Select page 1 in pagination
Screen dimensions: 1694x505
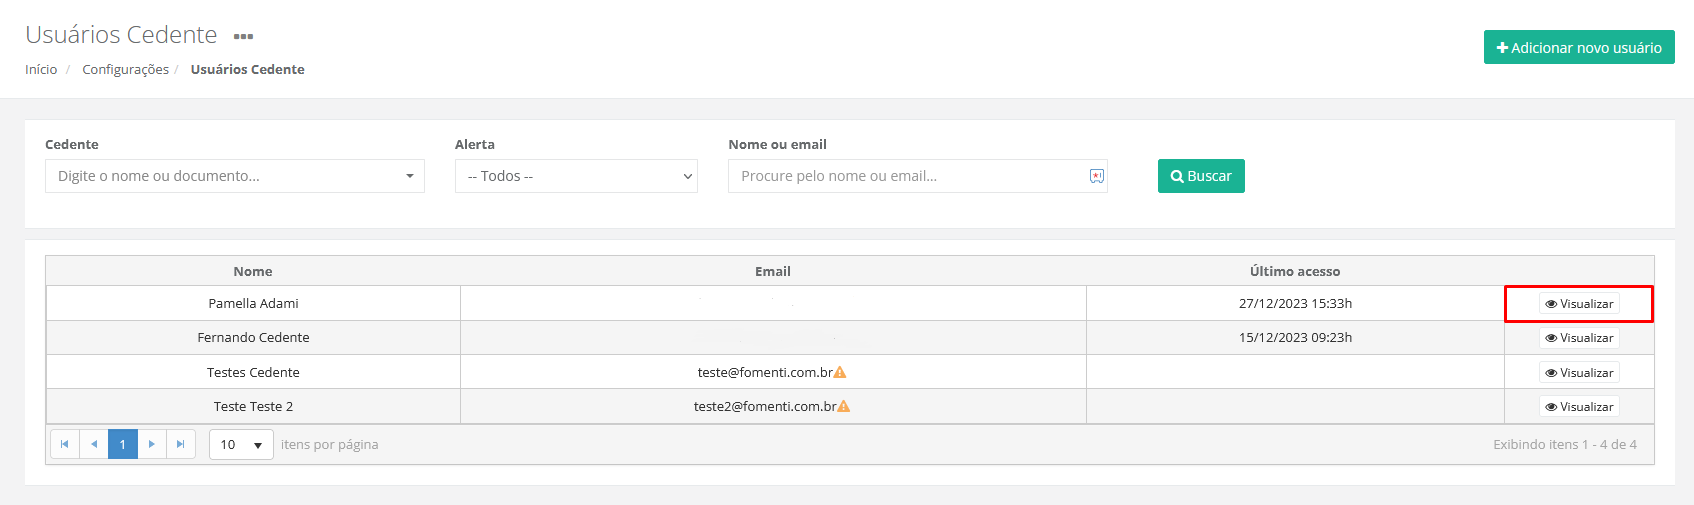tap(122, 444)
